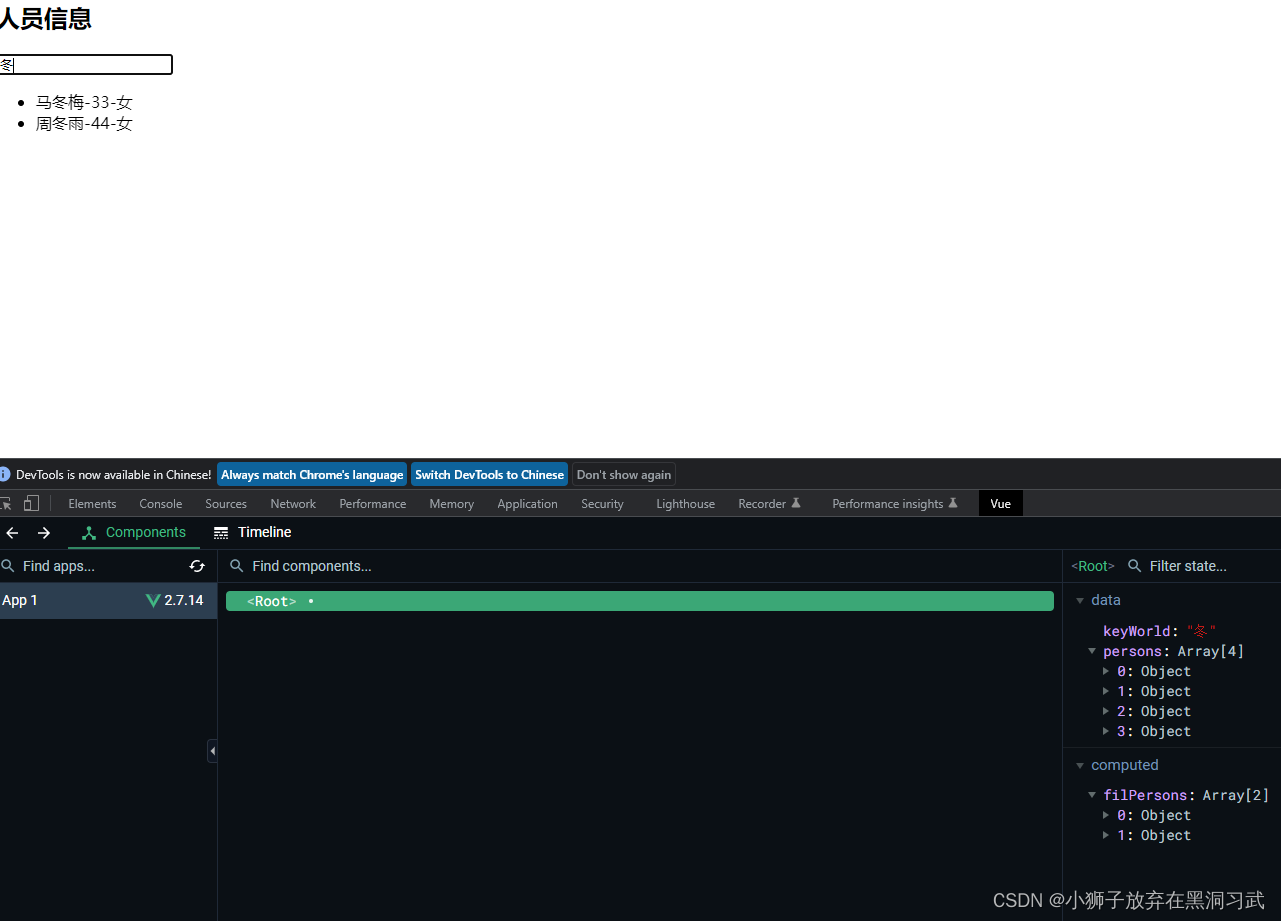Open the Console panel

pyautogui.click(x=160, y=503)
